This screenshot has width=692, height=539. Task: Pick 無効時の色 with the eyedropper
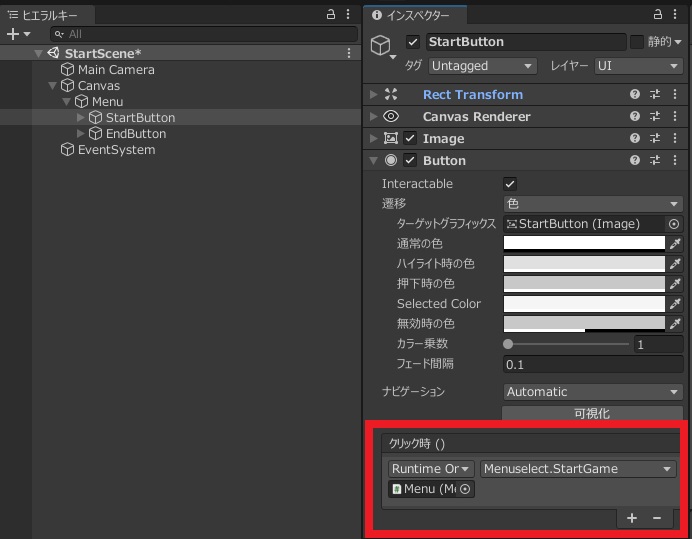point(675,324)
